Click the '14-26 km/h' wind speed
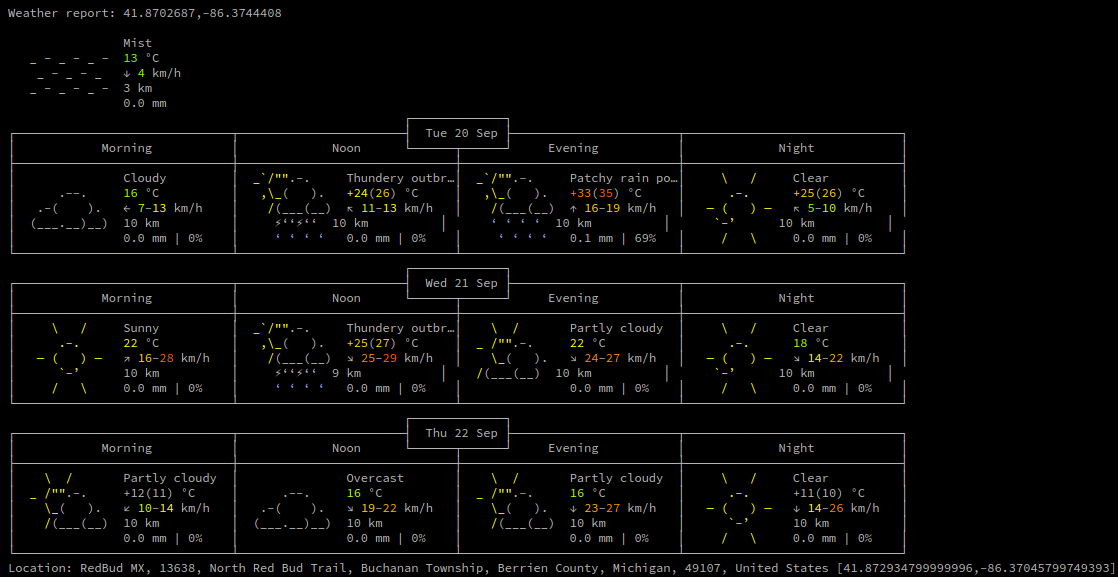The image size is (1118, 577). (x=843, y=508)
